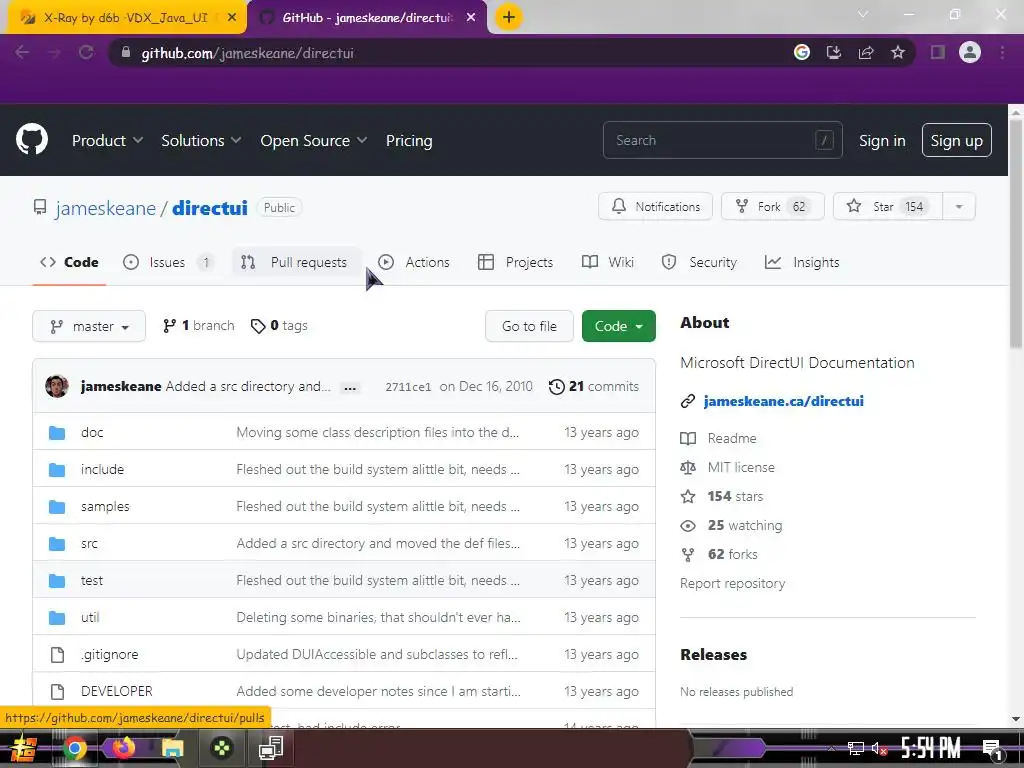Launch Chrome from the taskbar
Image resolution: width=1024 pixels, height=768 pixels.
pos(74,748)
